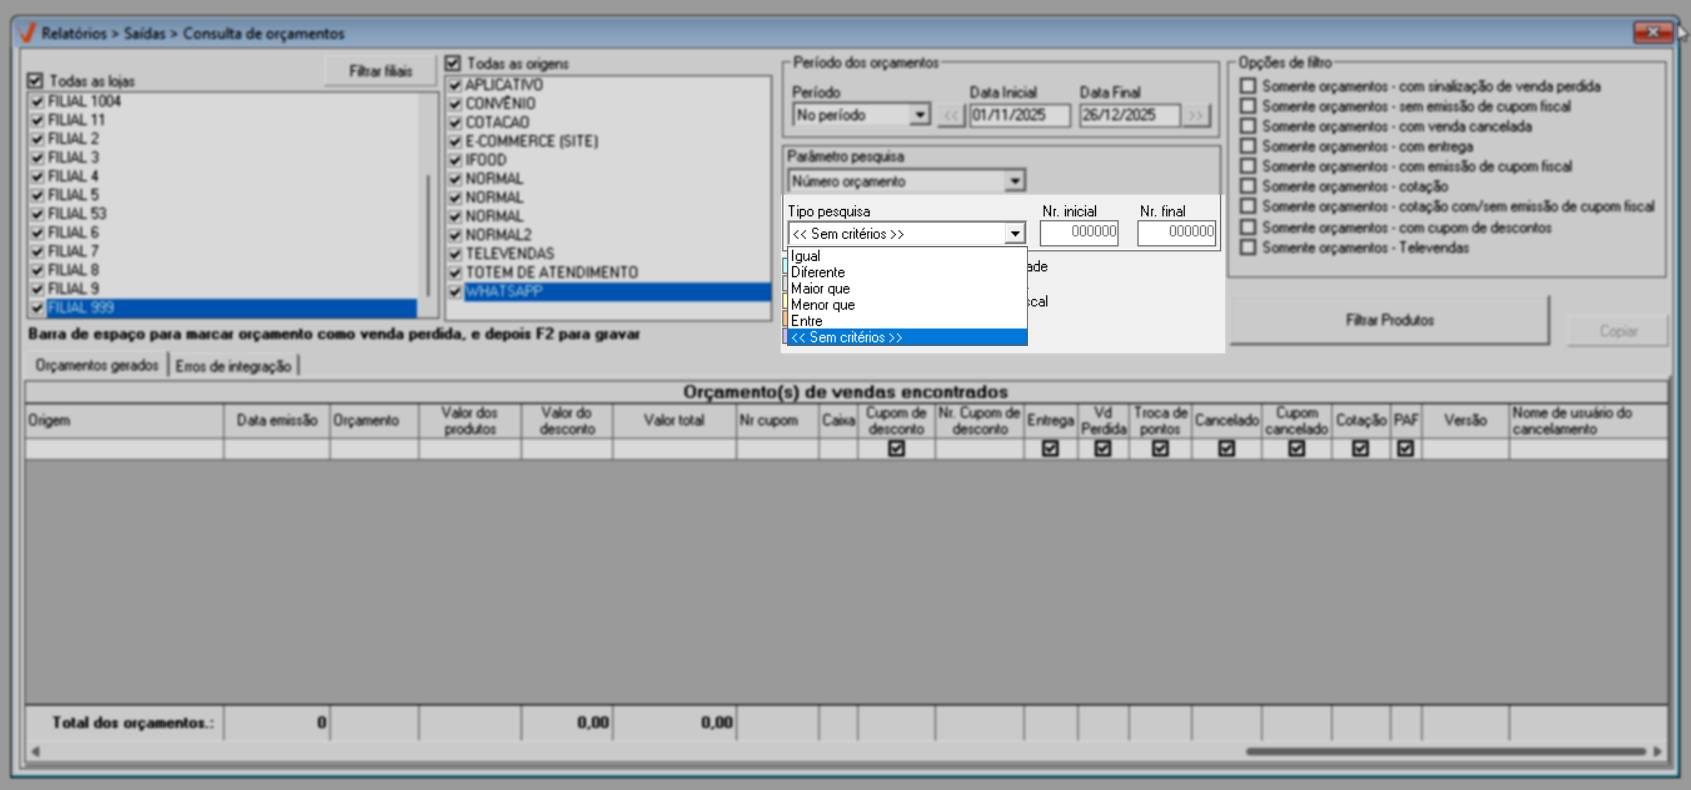Toggle the Todas as lojas checkbox
1691x790 pixels.
point(36,81)
